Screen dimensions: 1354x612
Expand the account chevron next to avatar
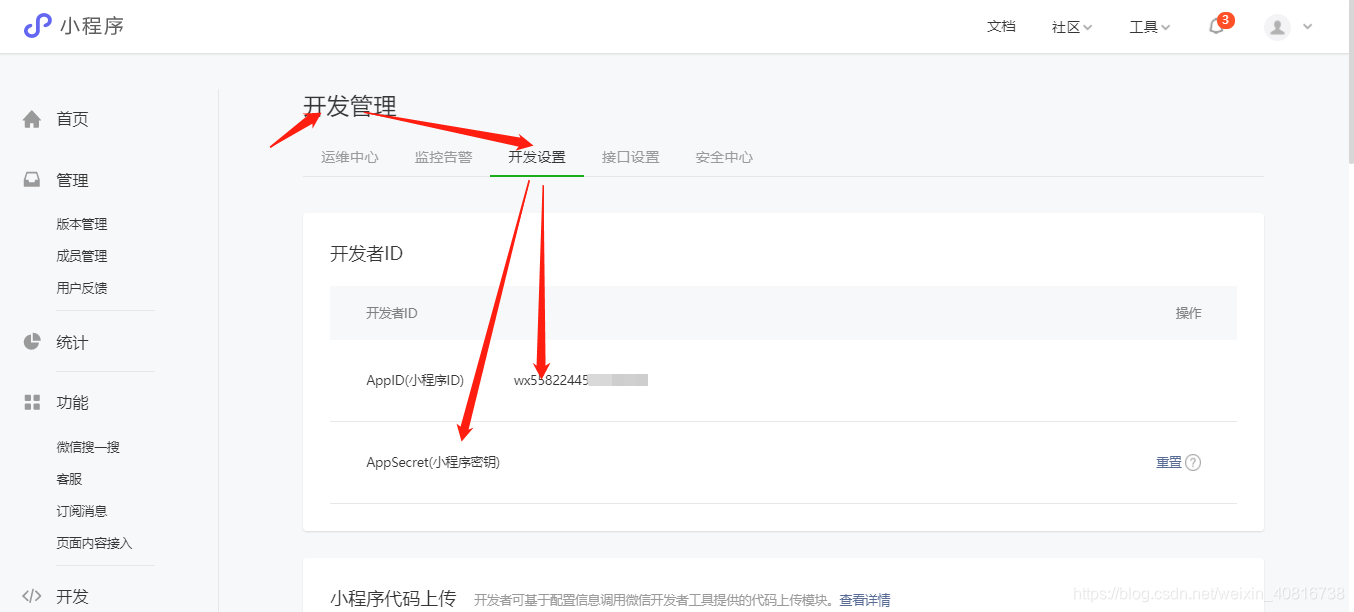(1306, 27)
